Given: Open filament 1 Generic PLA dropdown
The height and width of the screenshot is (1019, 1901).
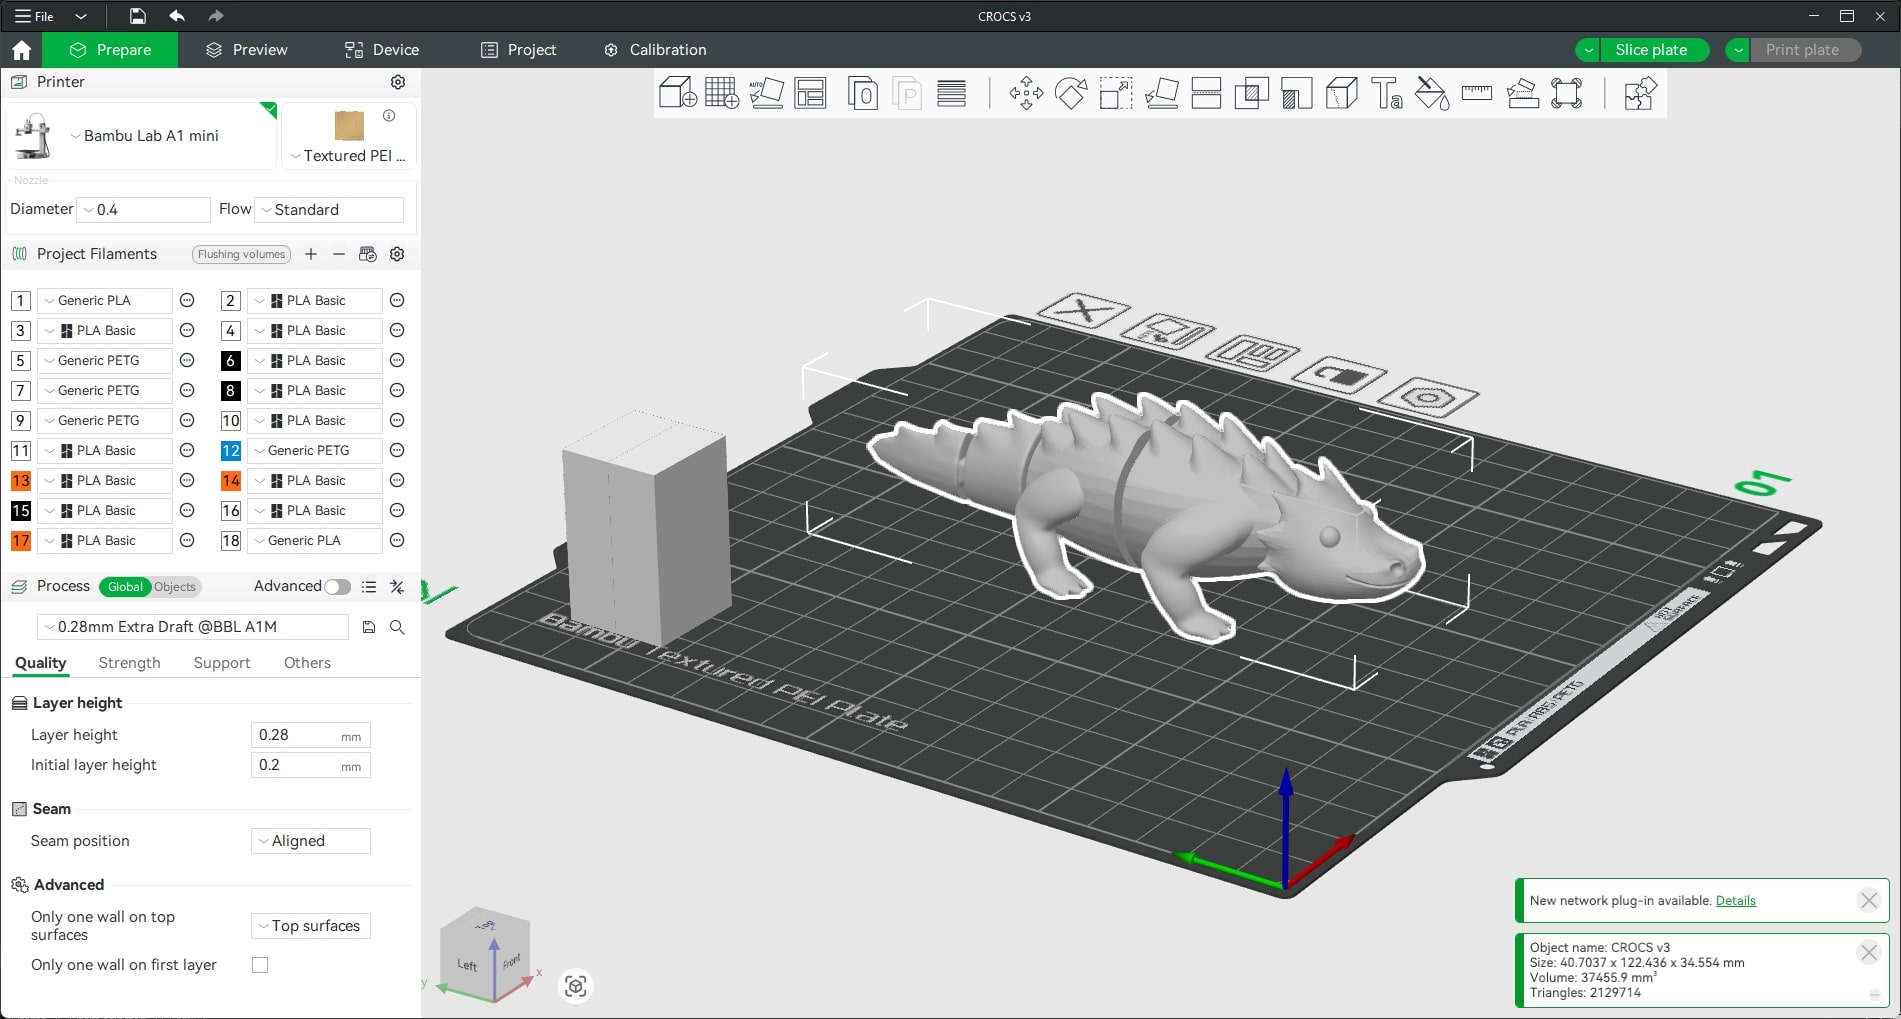Looking at the screenshot, I should click(x=104, y=301).
